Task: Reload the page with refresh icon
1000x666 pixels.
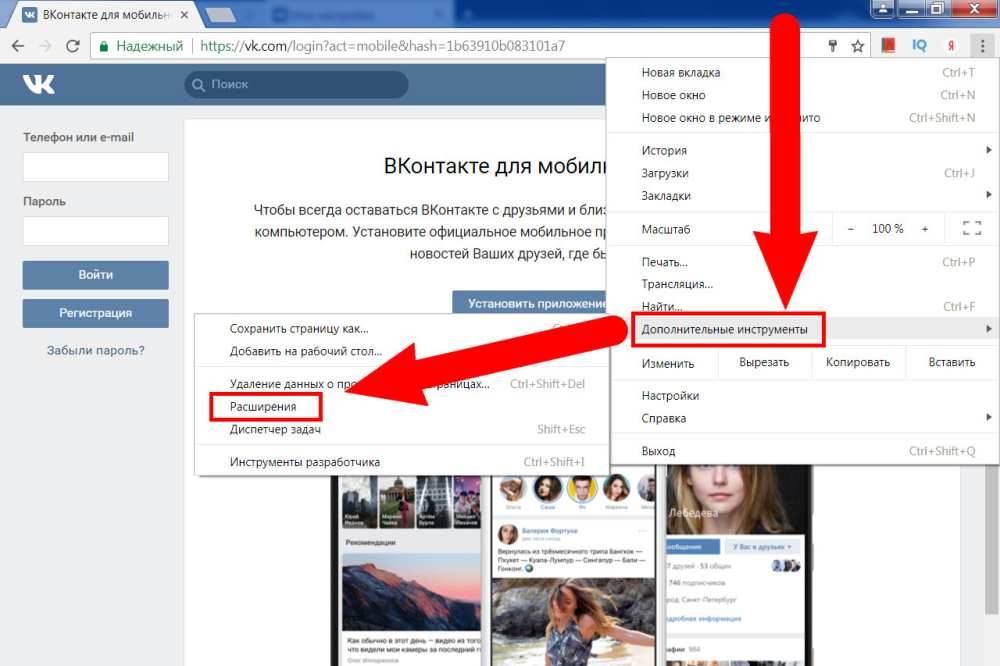Action: [x=73, y=46]
